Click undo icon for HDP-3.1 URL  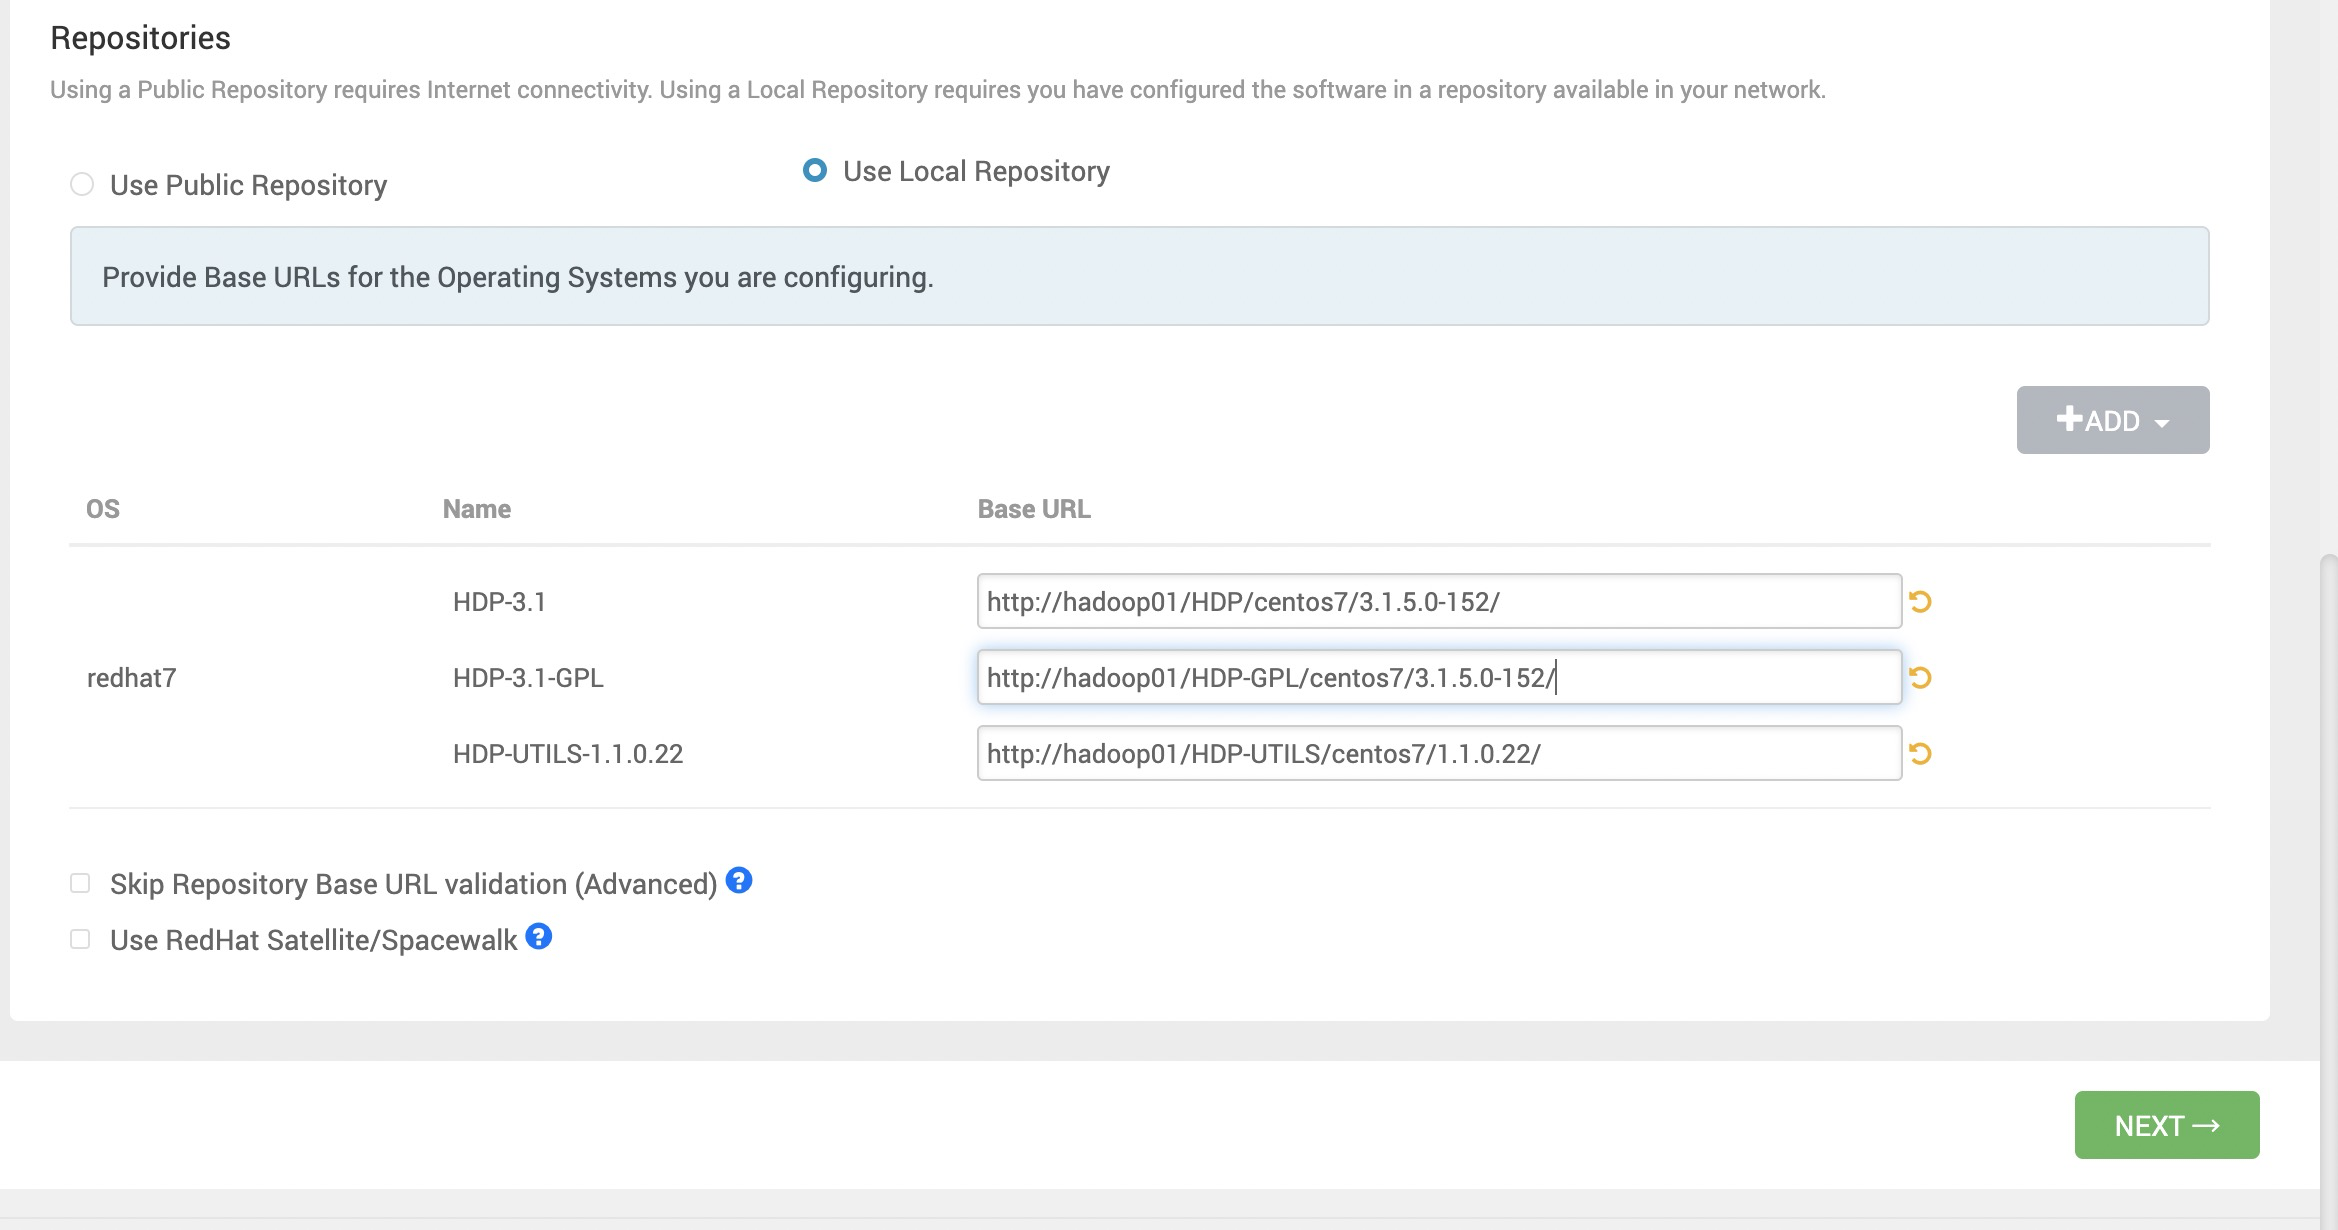point(1919,602)
